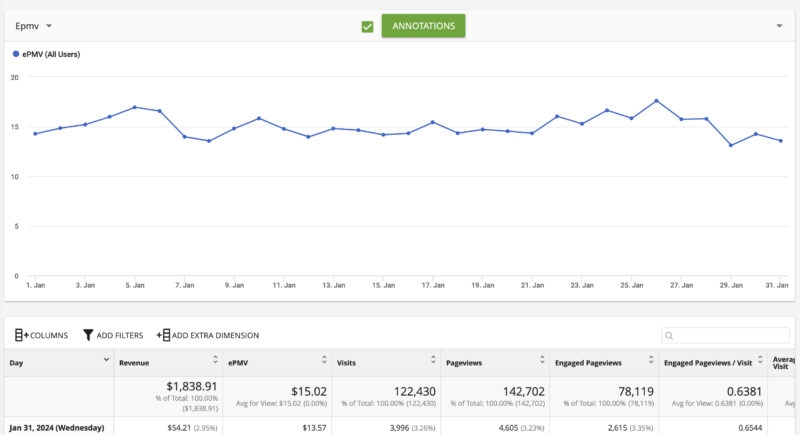Click the Day column header
Screen dimensions: 800x435
(x=17, y=362)
